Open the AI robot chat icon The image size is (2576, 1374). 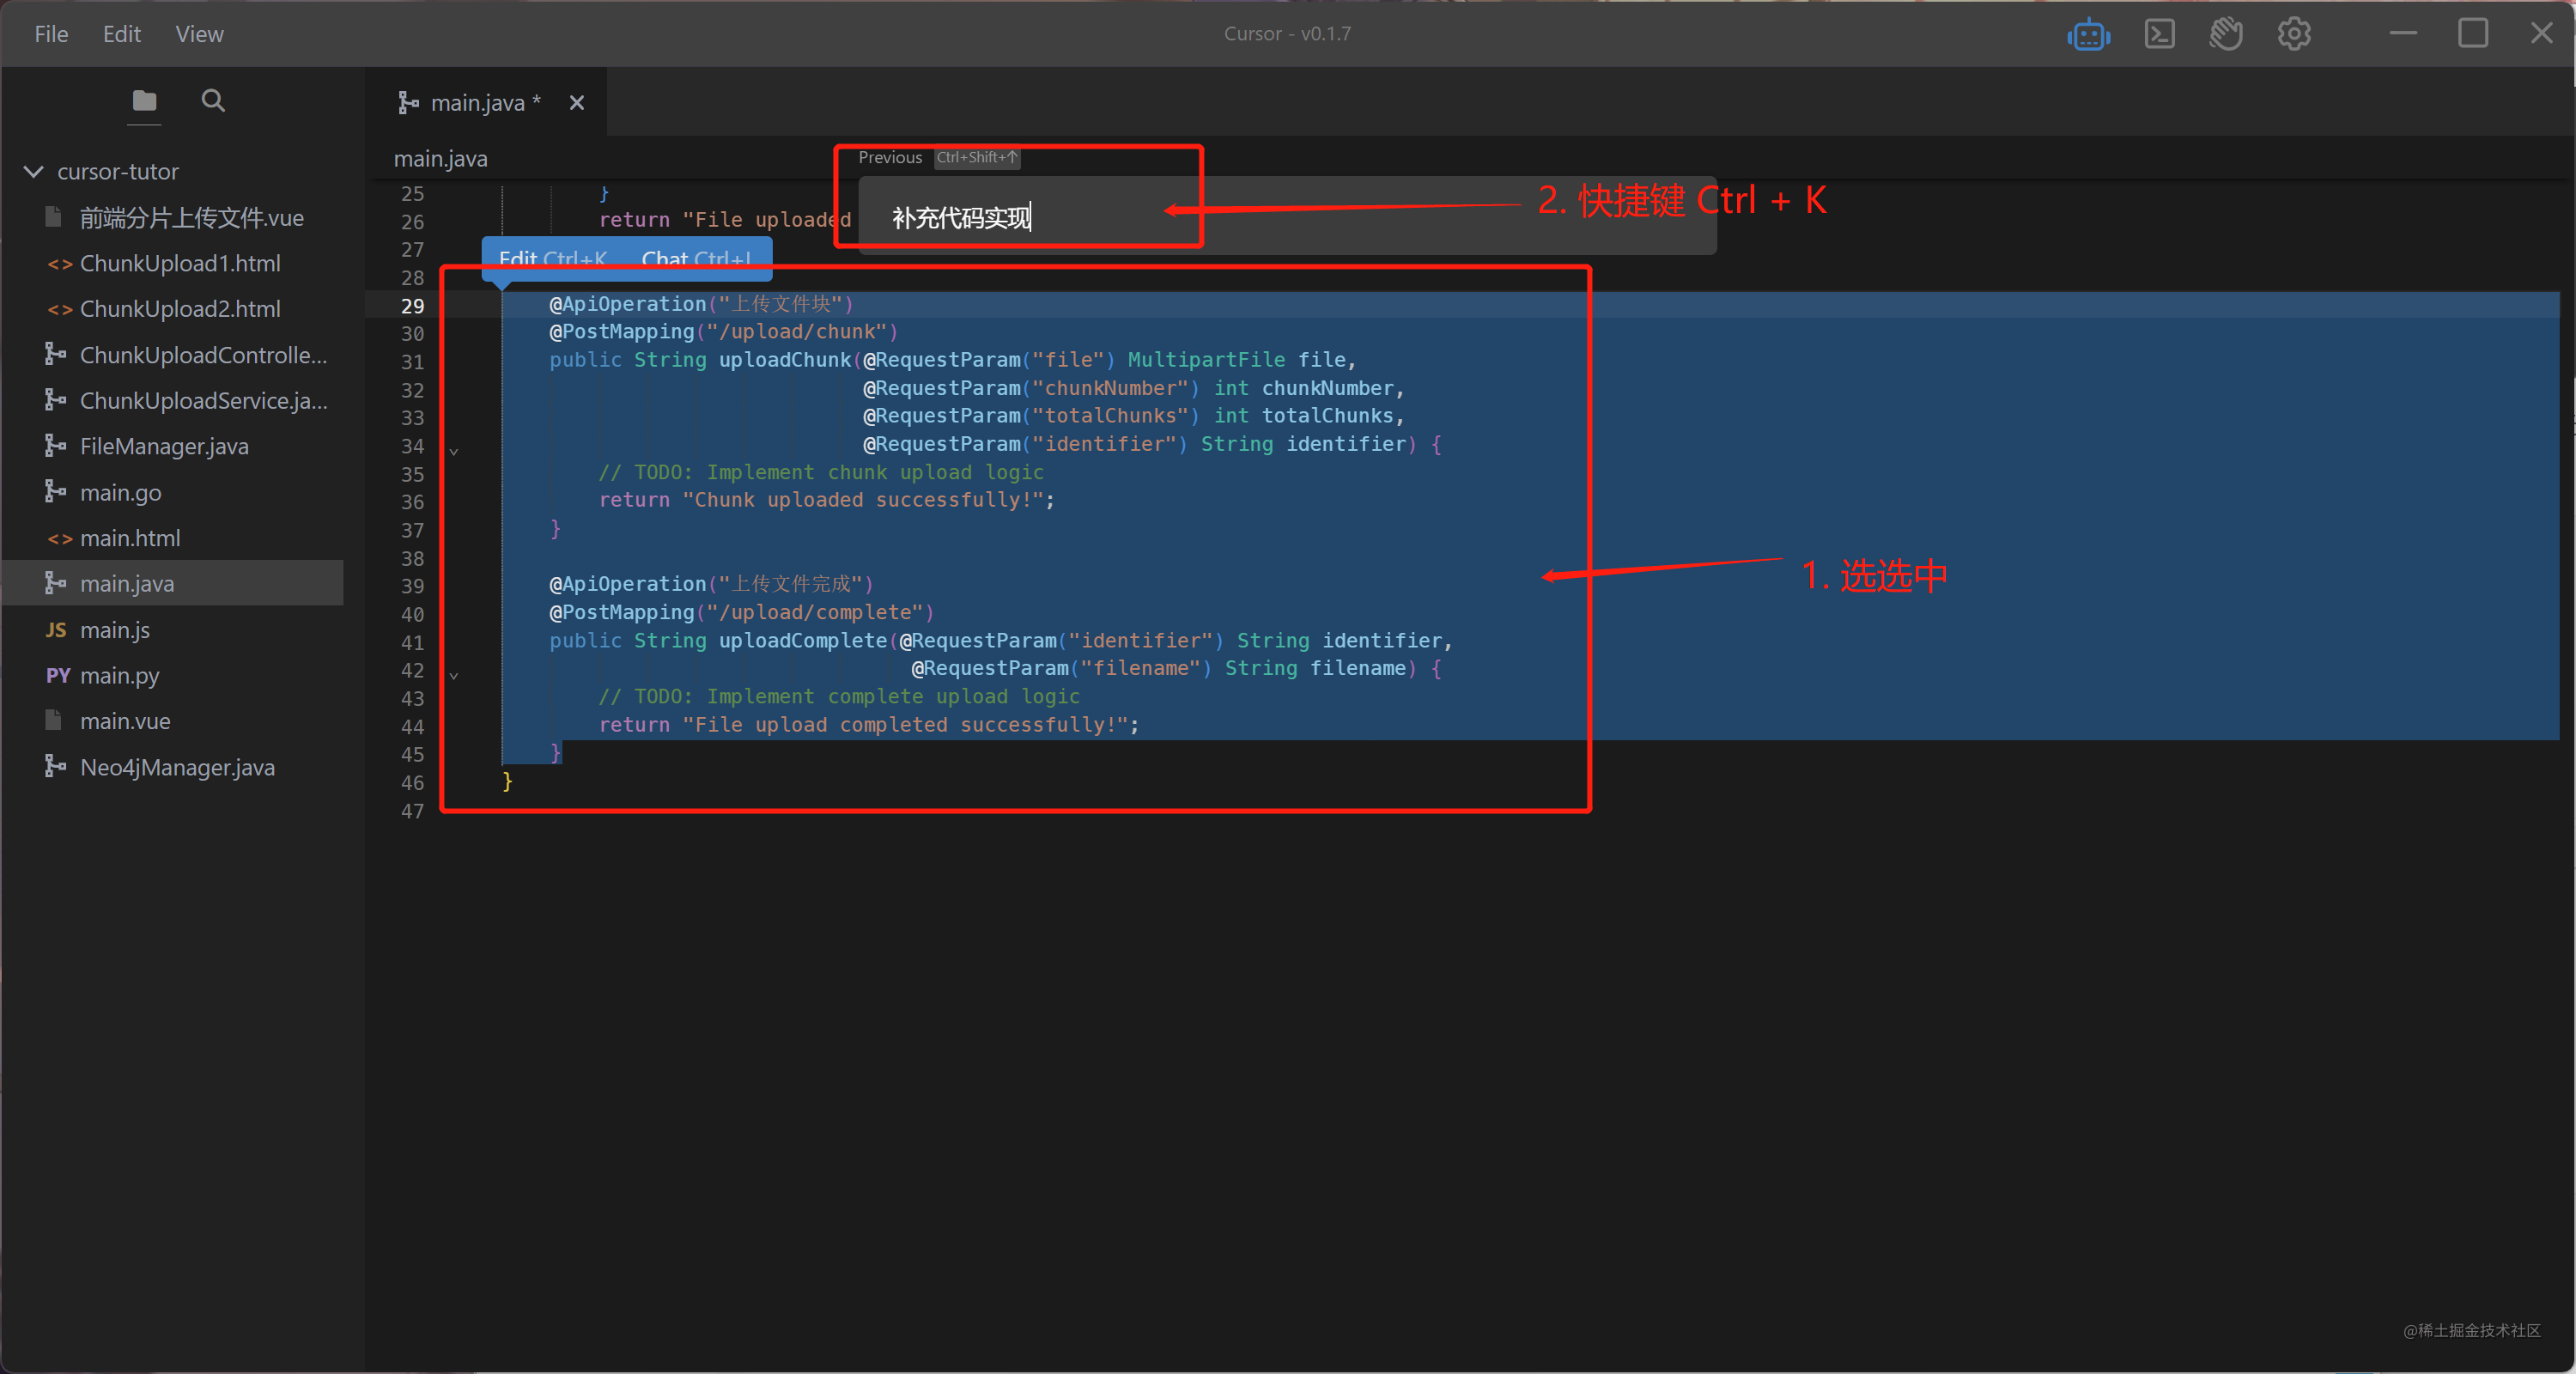[x=2088, y=35]
